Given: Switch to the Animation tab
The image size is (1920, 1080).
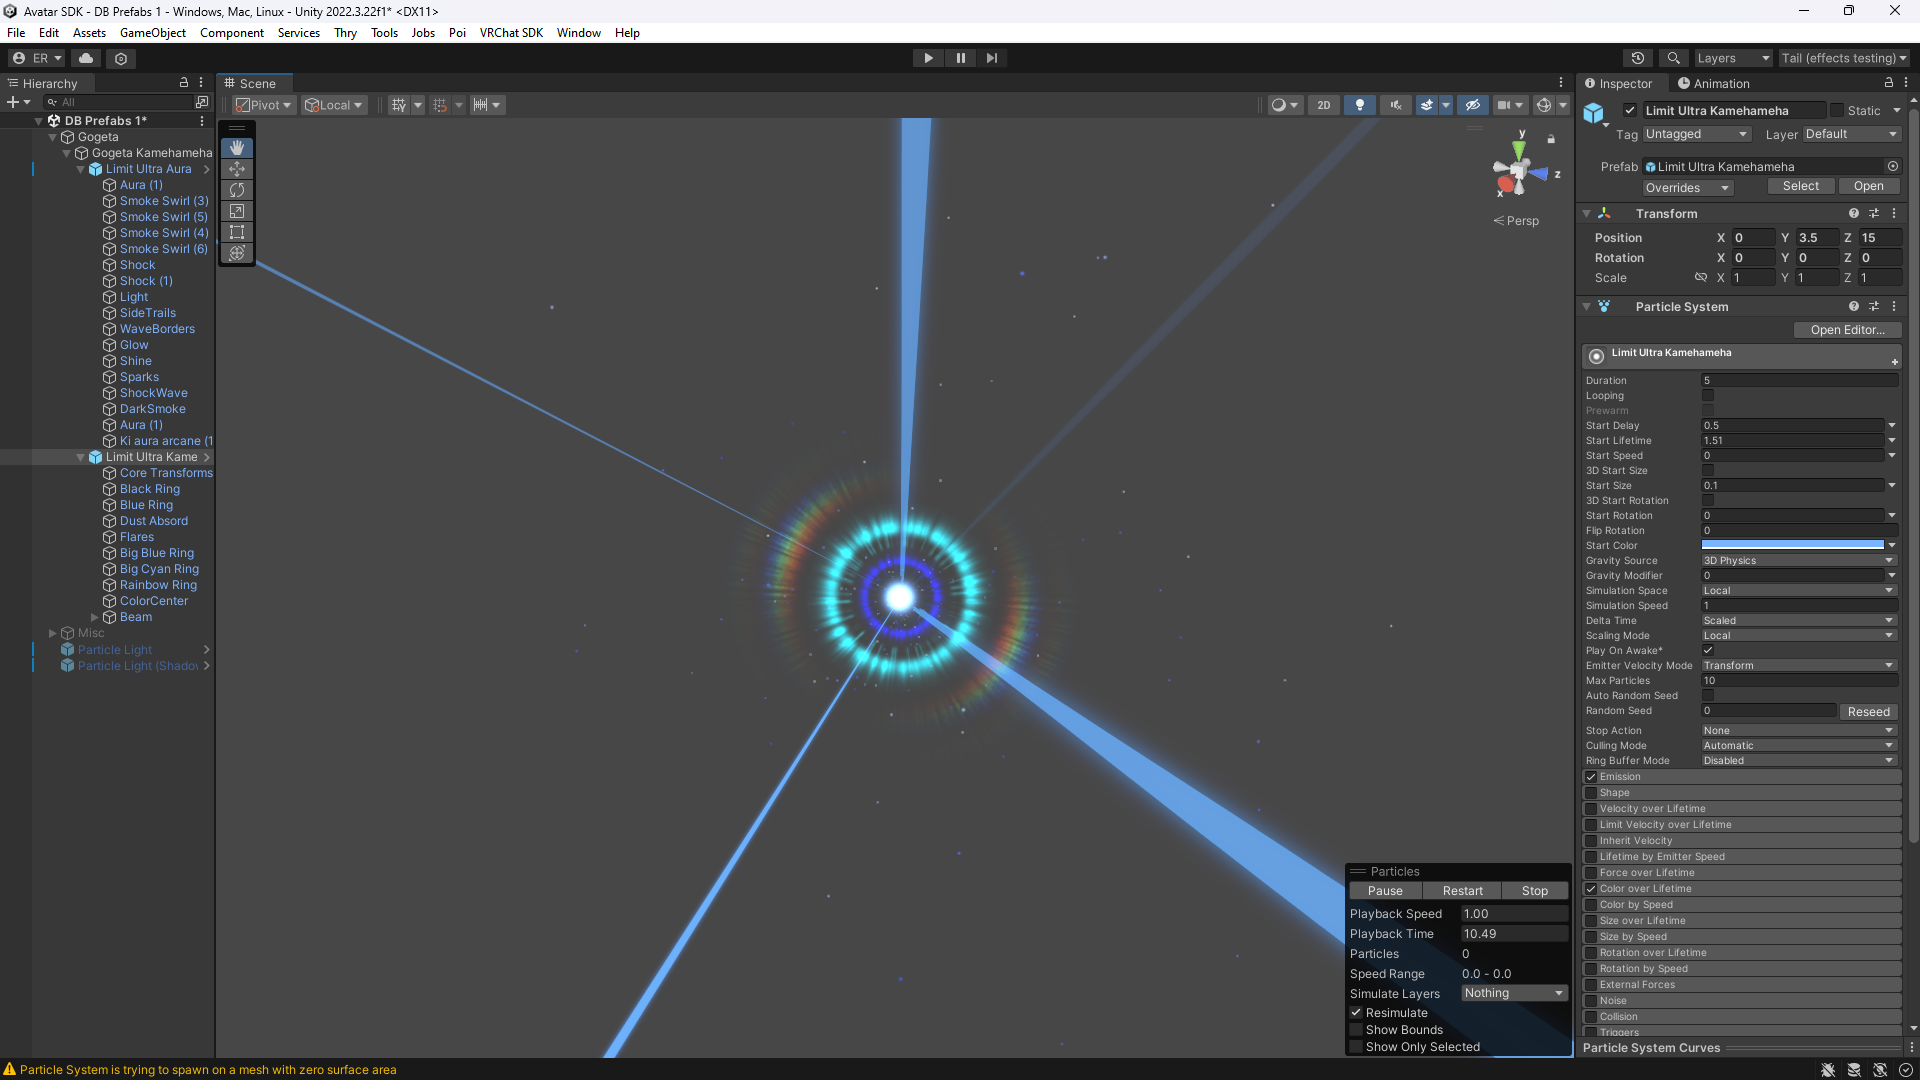Looking at the screenshot, I should [x=1714, y=84].
